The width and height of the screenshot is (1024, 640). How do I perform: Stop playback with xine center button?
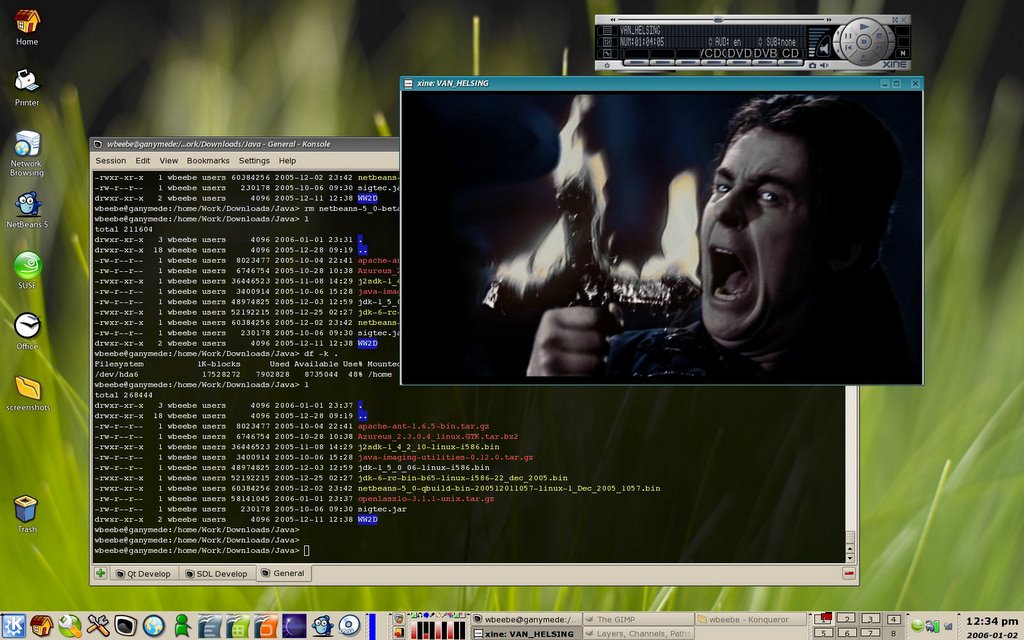(x=864, y=42)
